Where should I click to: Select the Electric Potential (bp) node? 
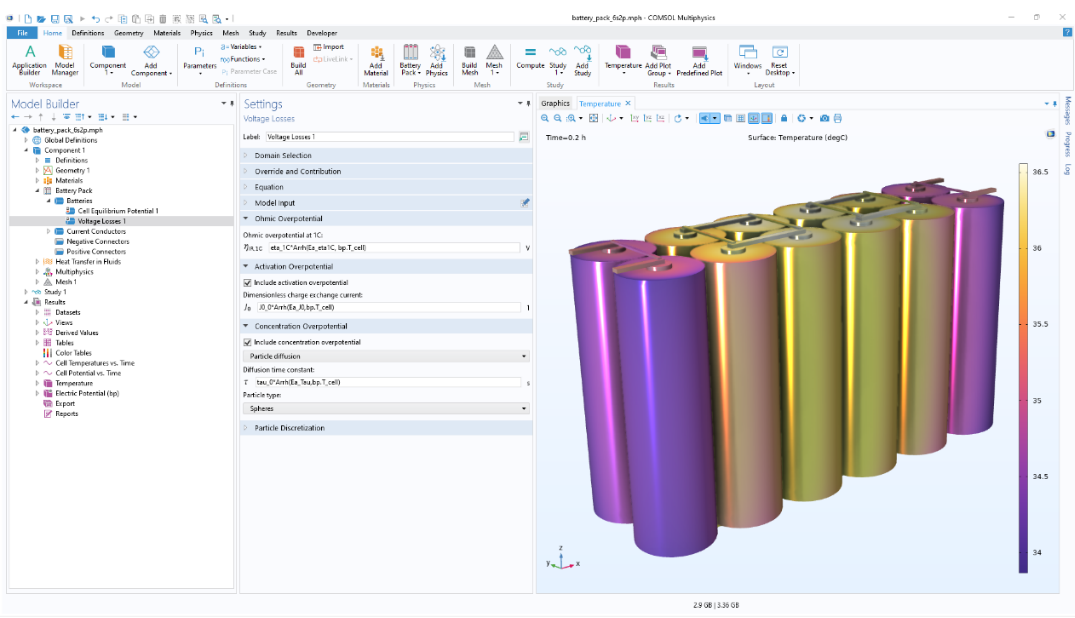[x=87, y=394]
